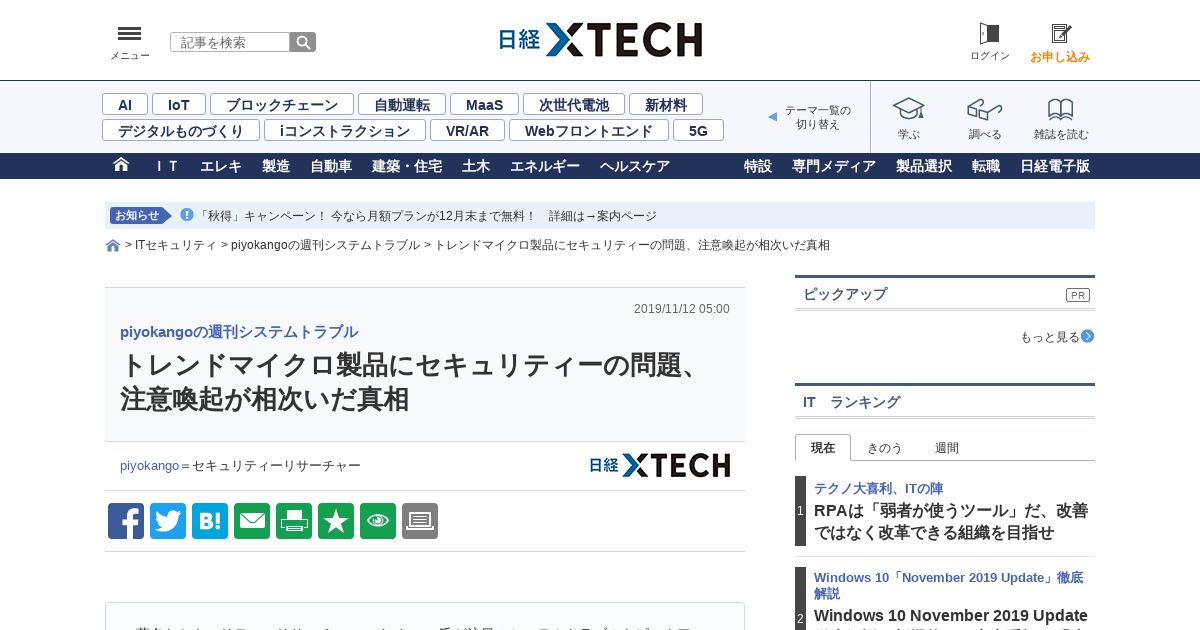Screen dimensions: 1200x630
Task: Select the 5G theme tag
Action: [x=698, y=130]
